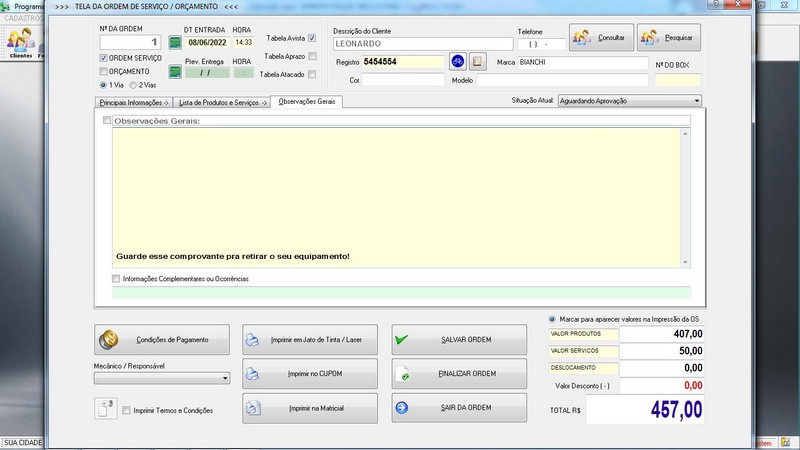Select the 2 Vias radio option
Viewport: 800px width, 450px height.
133,85
